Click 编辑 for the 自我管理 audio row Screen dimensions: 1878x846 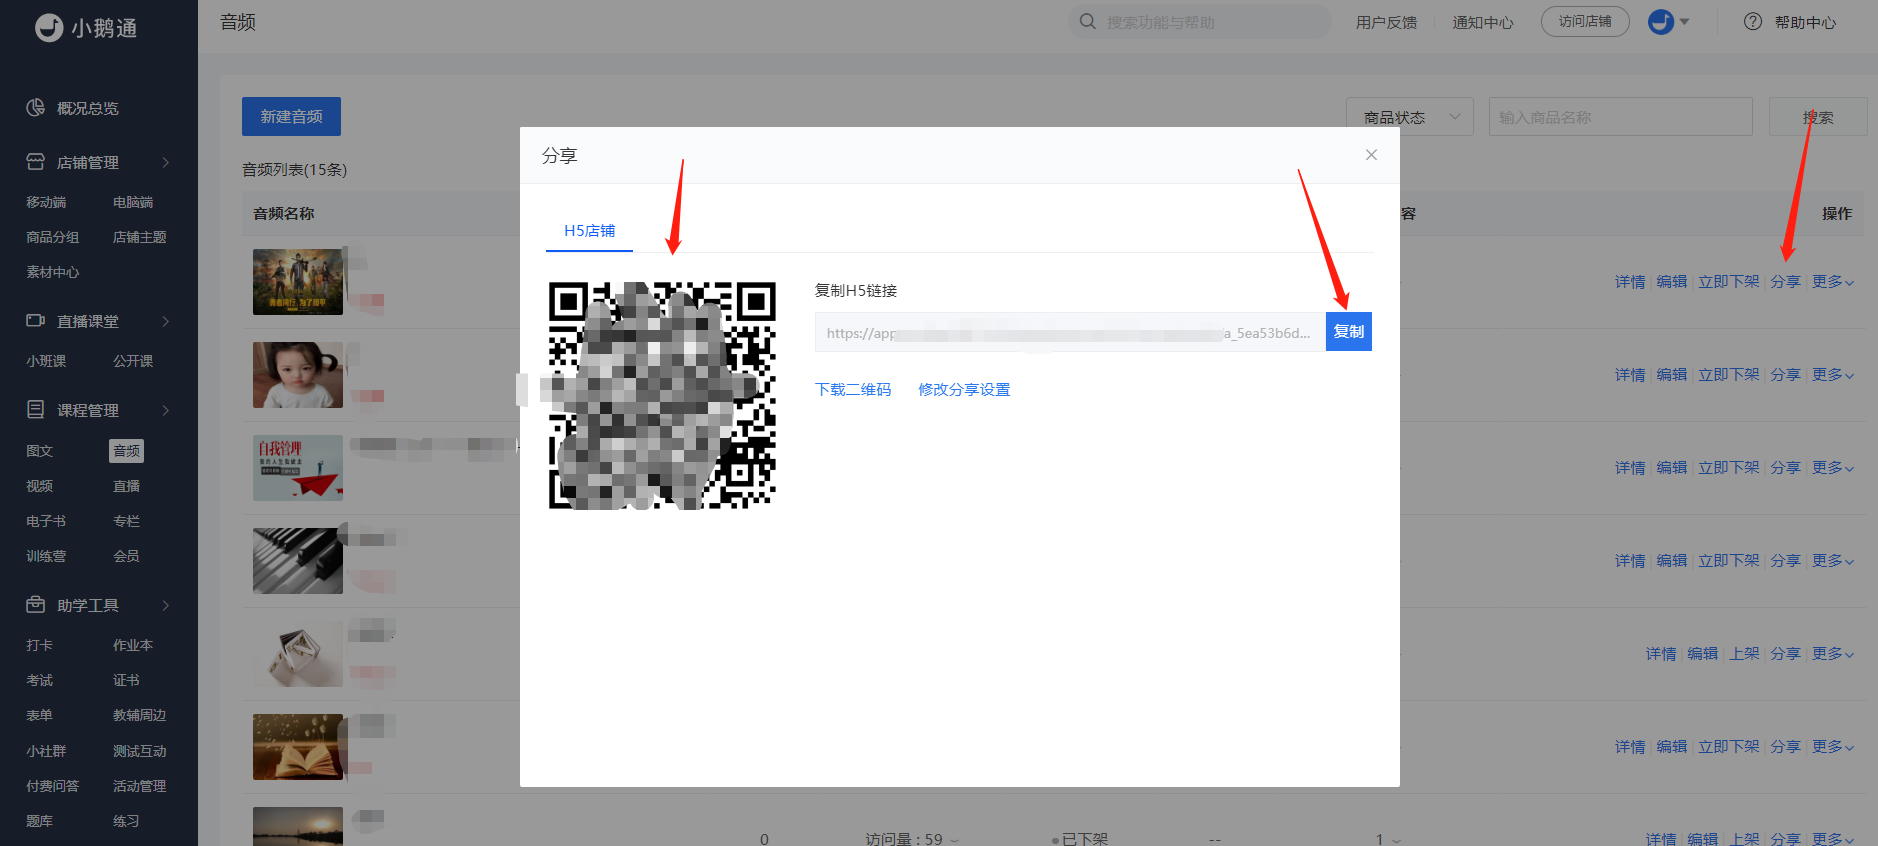(x=1671, y=468)
